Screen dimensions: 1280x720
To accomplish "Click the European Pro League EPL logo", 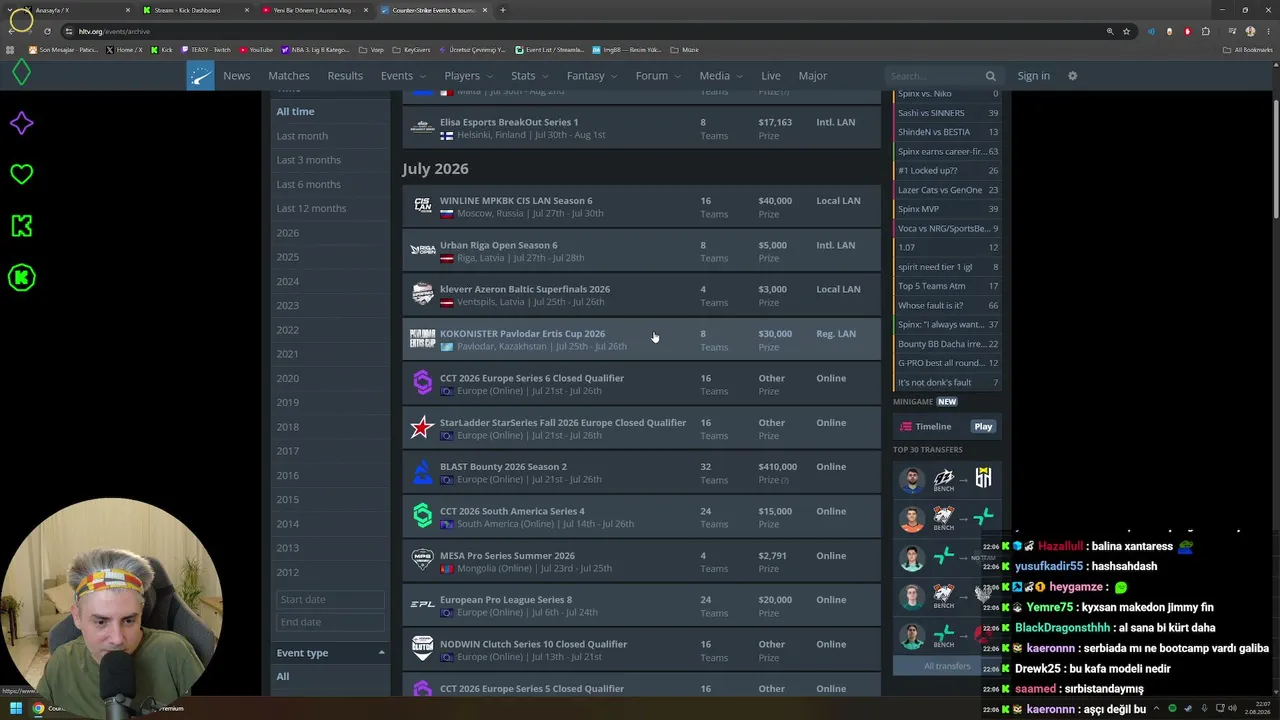I will [422, 605].
